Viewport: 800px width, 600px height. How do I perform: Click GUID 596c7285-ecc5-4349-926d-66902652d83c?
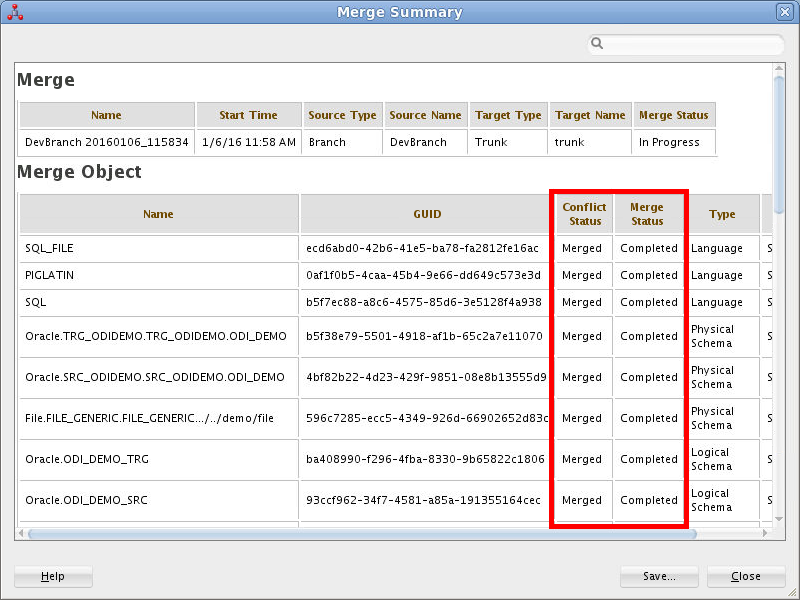click(427, 418)
